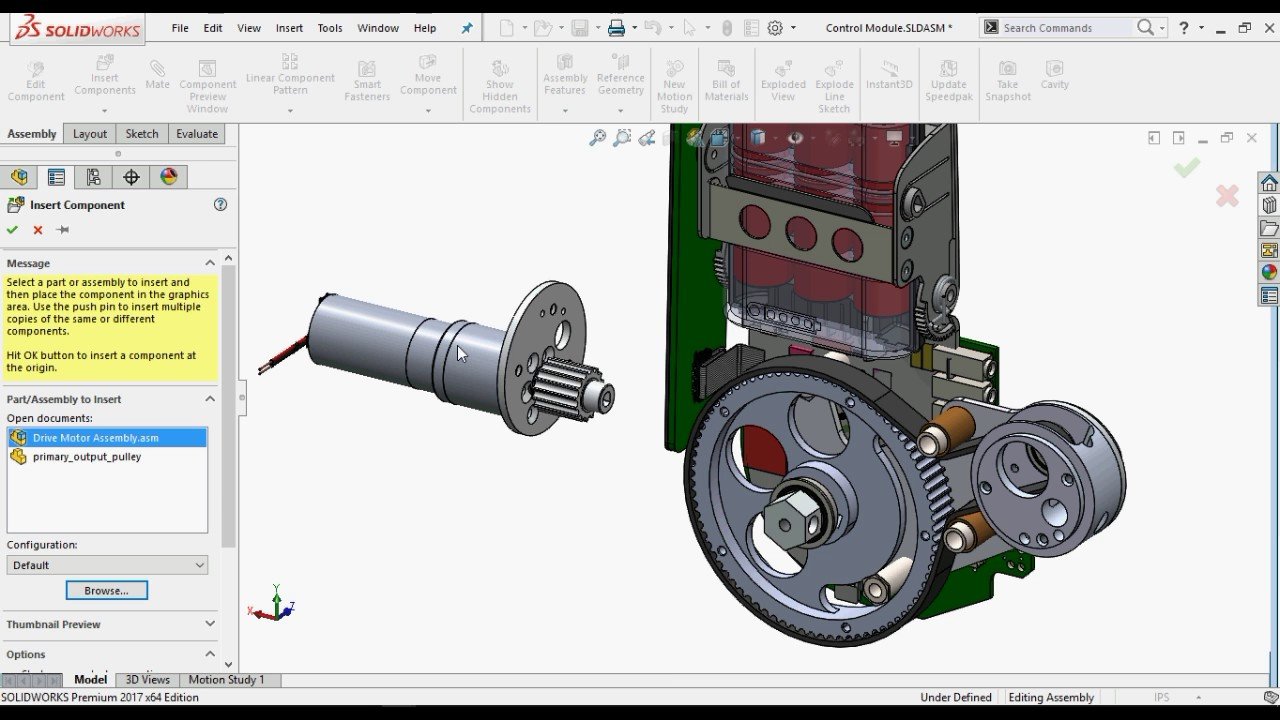
Task: Open the Options gear icon
Action: point(775,28)
